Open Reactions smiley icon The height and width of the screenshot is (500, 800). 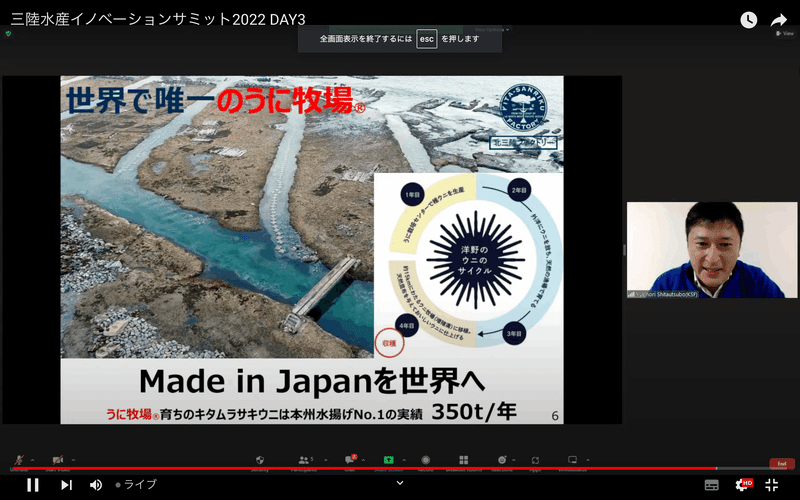pos(502,460)
